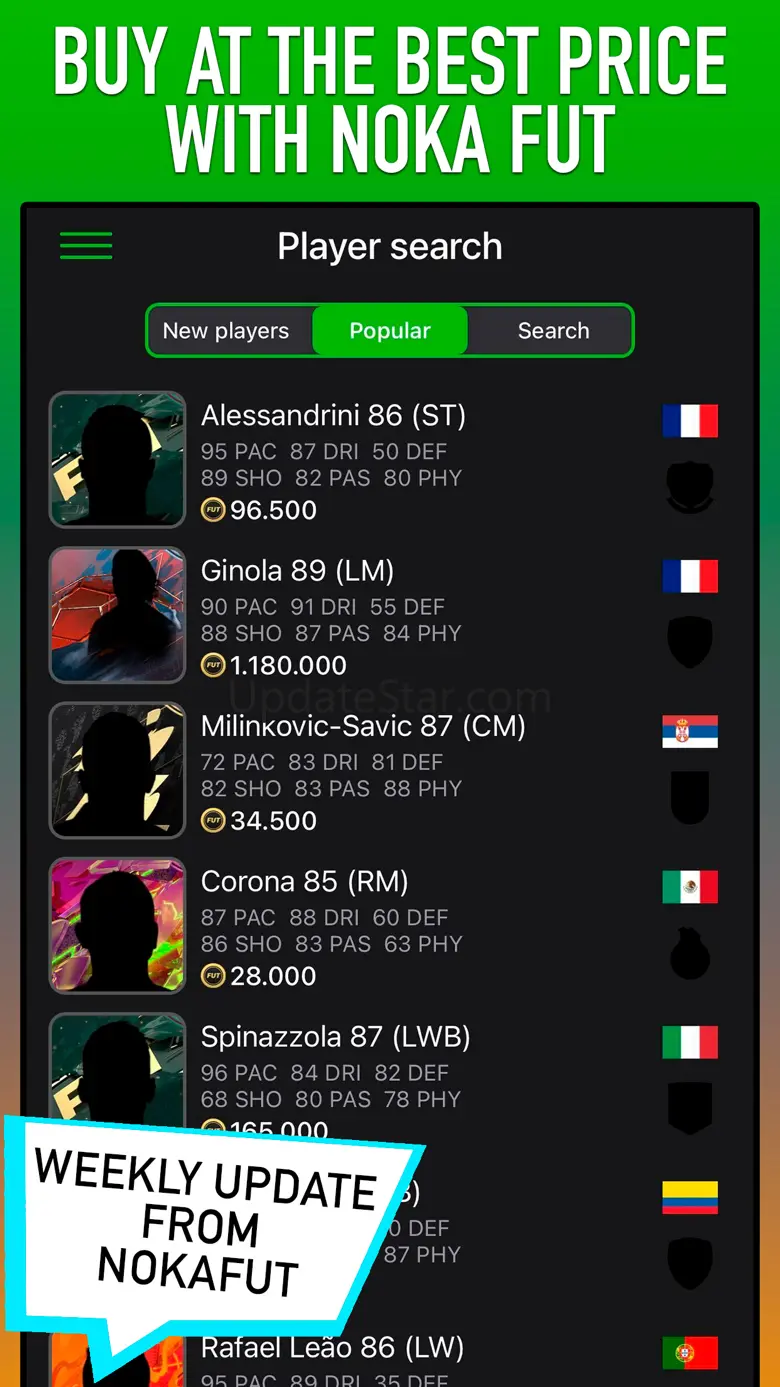Switch to the Search tab

[553, 331]
